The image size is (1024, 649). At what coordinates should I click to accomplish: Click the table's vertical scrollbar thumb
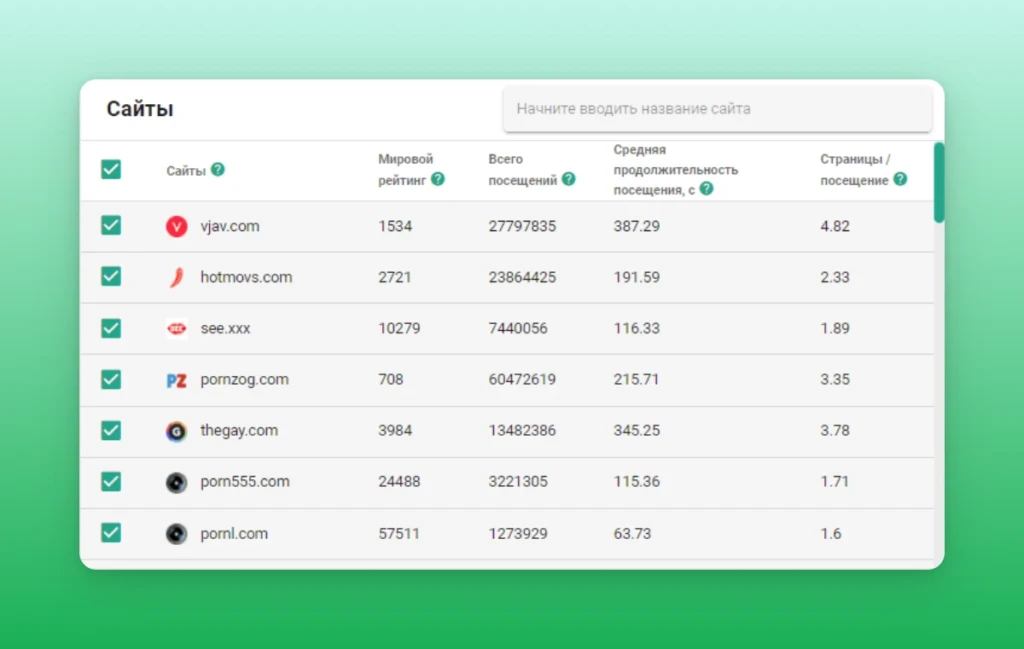point(939,183)
